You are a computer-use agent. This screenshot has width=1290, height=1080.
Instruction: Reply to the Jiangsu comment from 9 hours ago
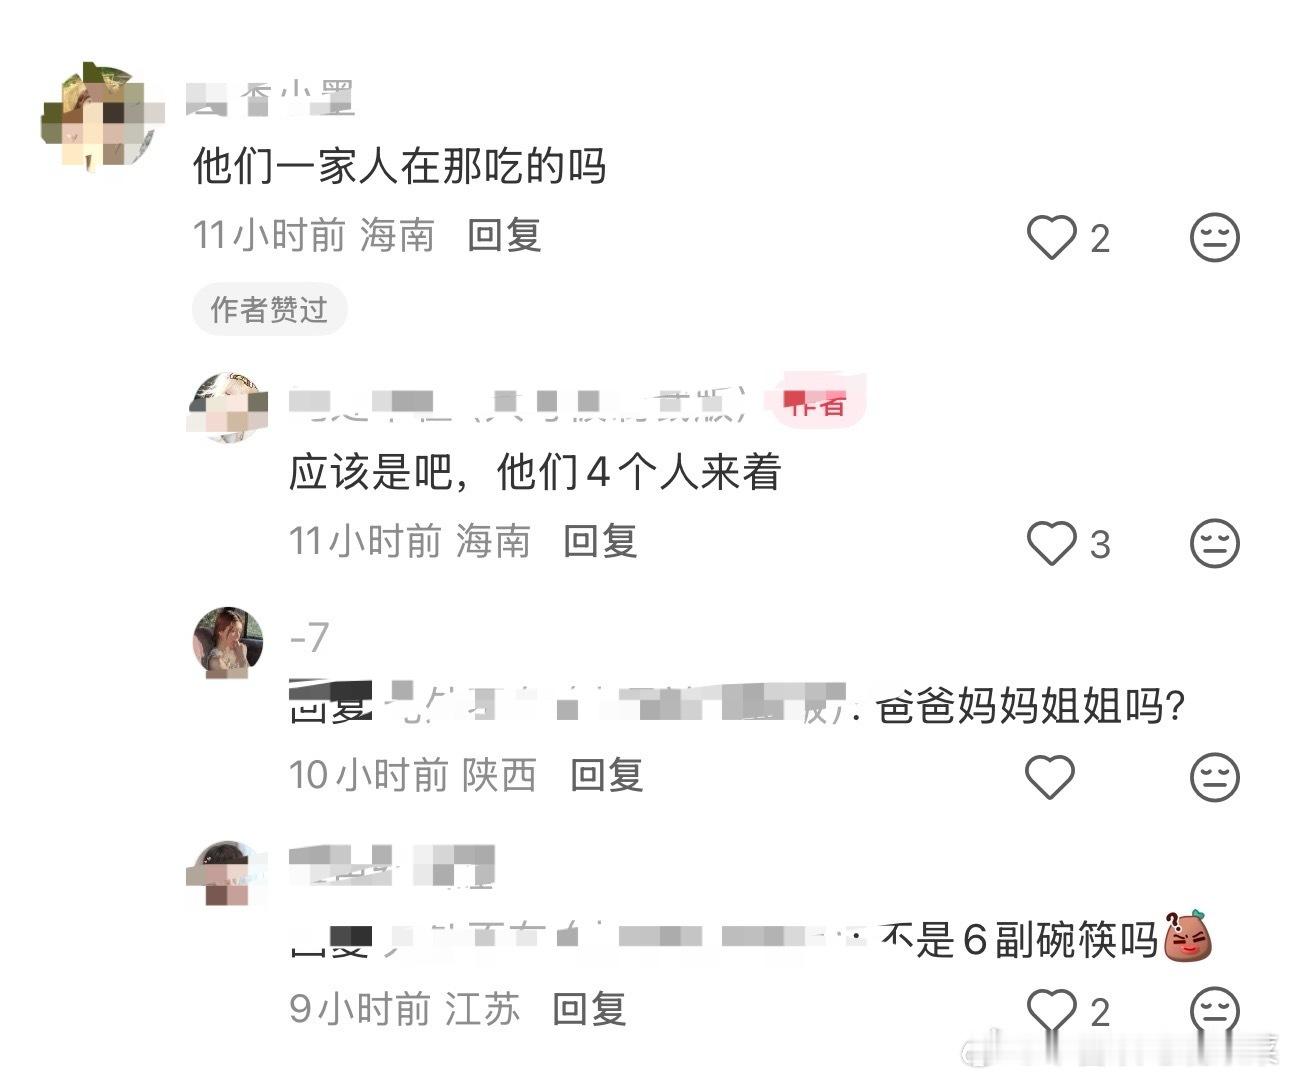tap(589, 1009)
